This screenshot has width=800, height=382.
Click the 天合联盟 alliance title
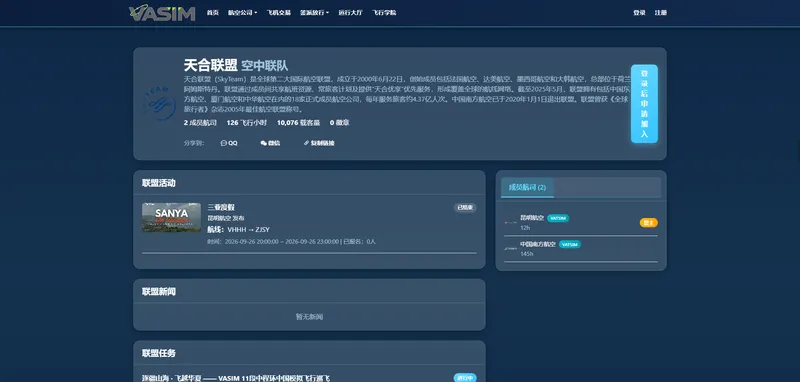coord(211,65)
